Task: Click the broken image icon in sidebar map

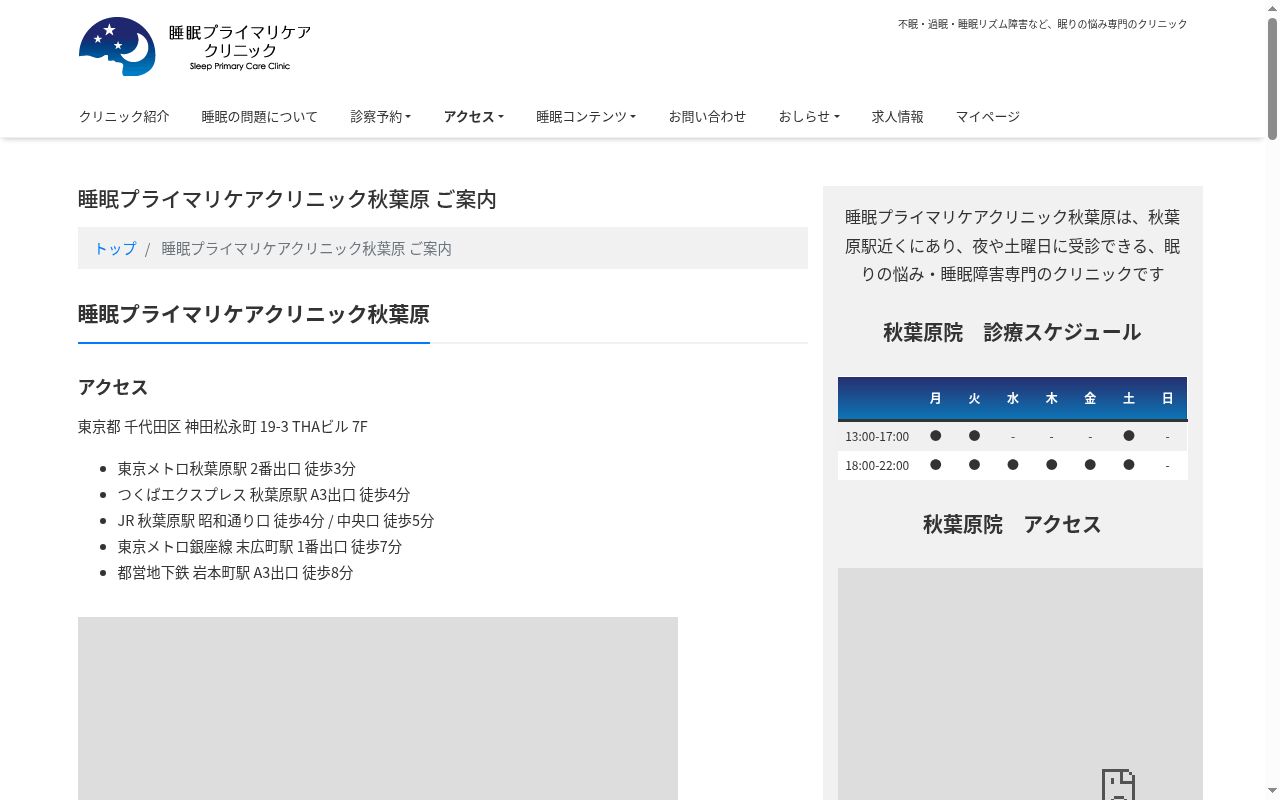Action: pos(1118,784)
